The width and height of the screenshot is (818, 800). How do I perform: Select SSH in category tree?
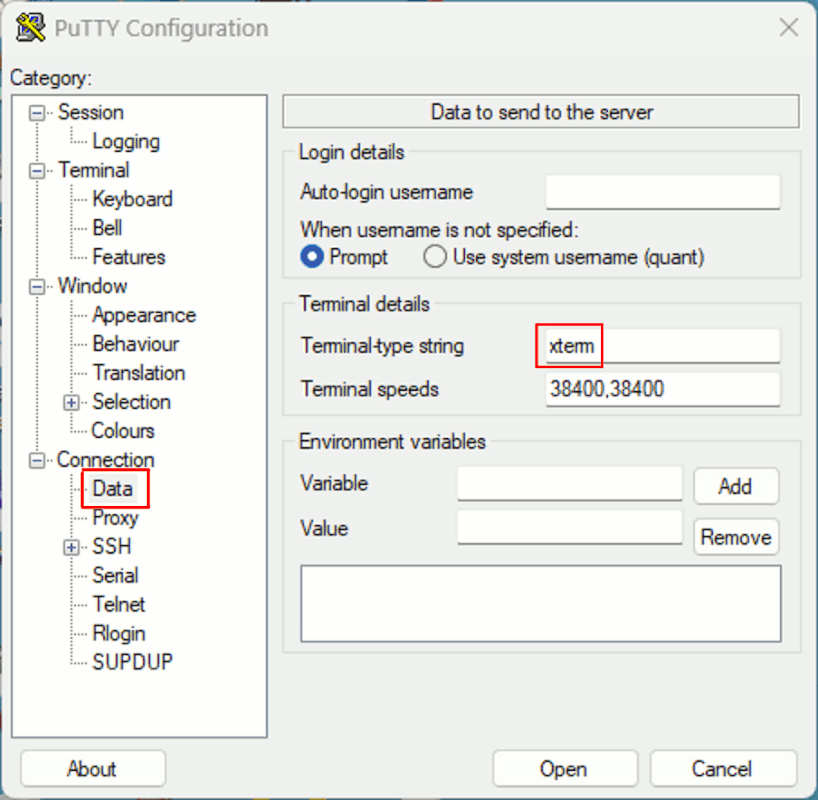coord(112,546)
